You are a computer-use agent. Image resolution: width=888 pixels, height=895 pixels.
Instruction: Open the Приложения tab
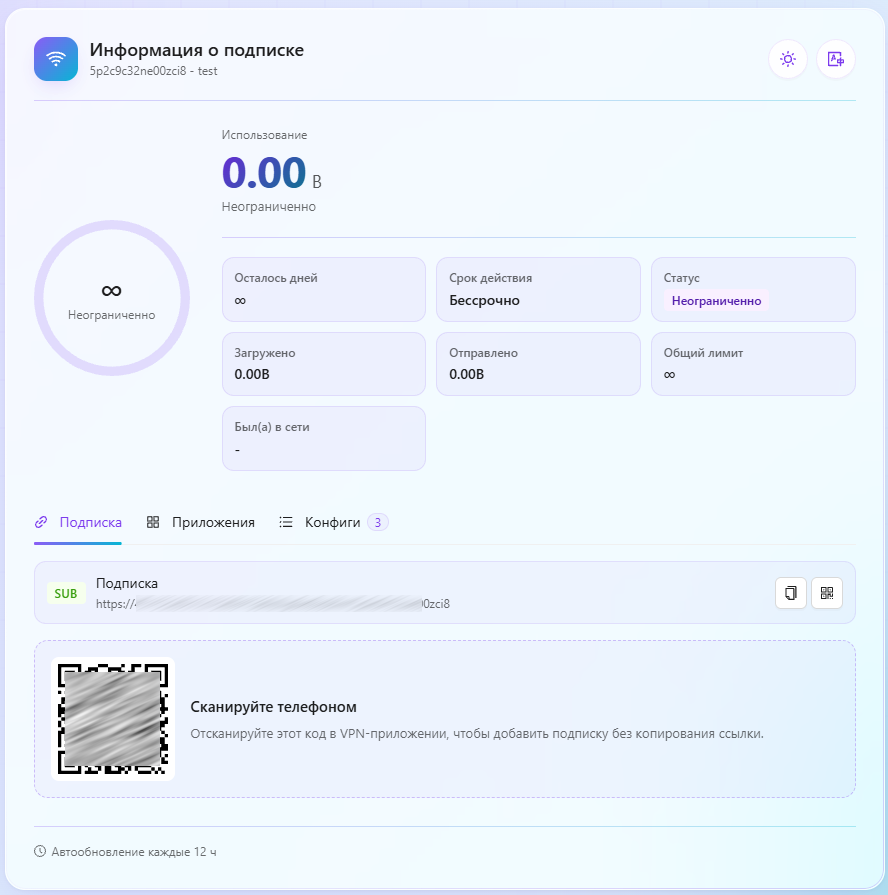pyautogui.click(x=200, y=522)
